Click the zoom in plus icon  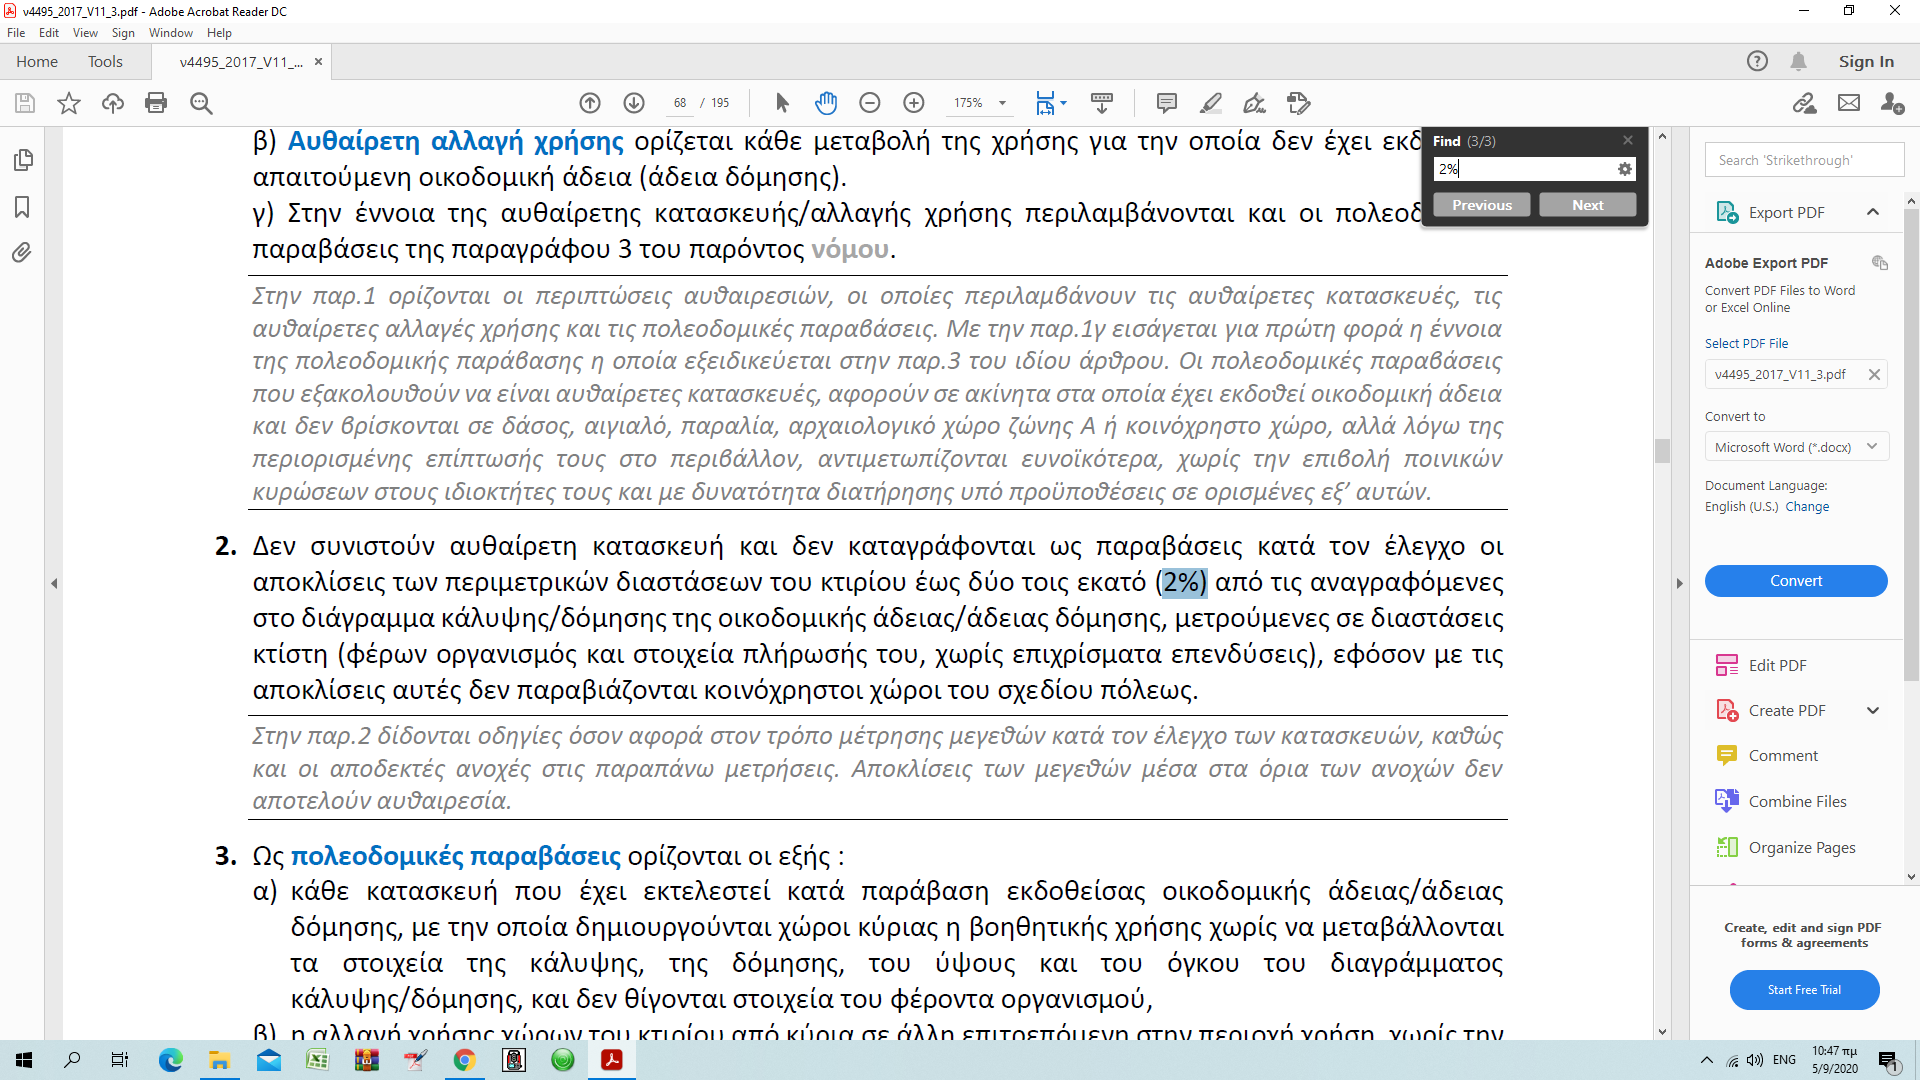pyautogui.click(x=914, y=103)
